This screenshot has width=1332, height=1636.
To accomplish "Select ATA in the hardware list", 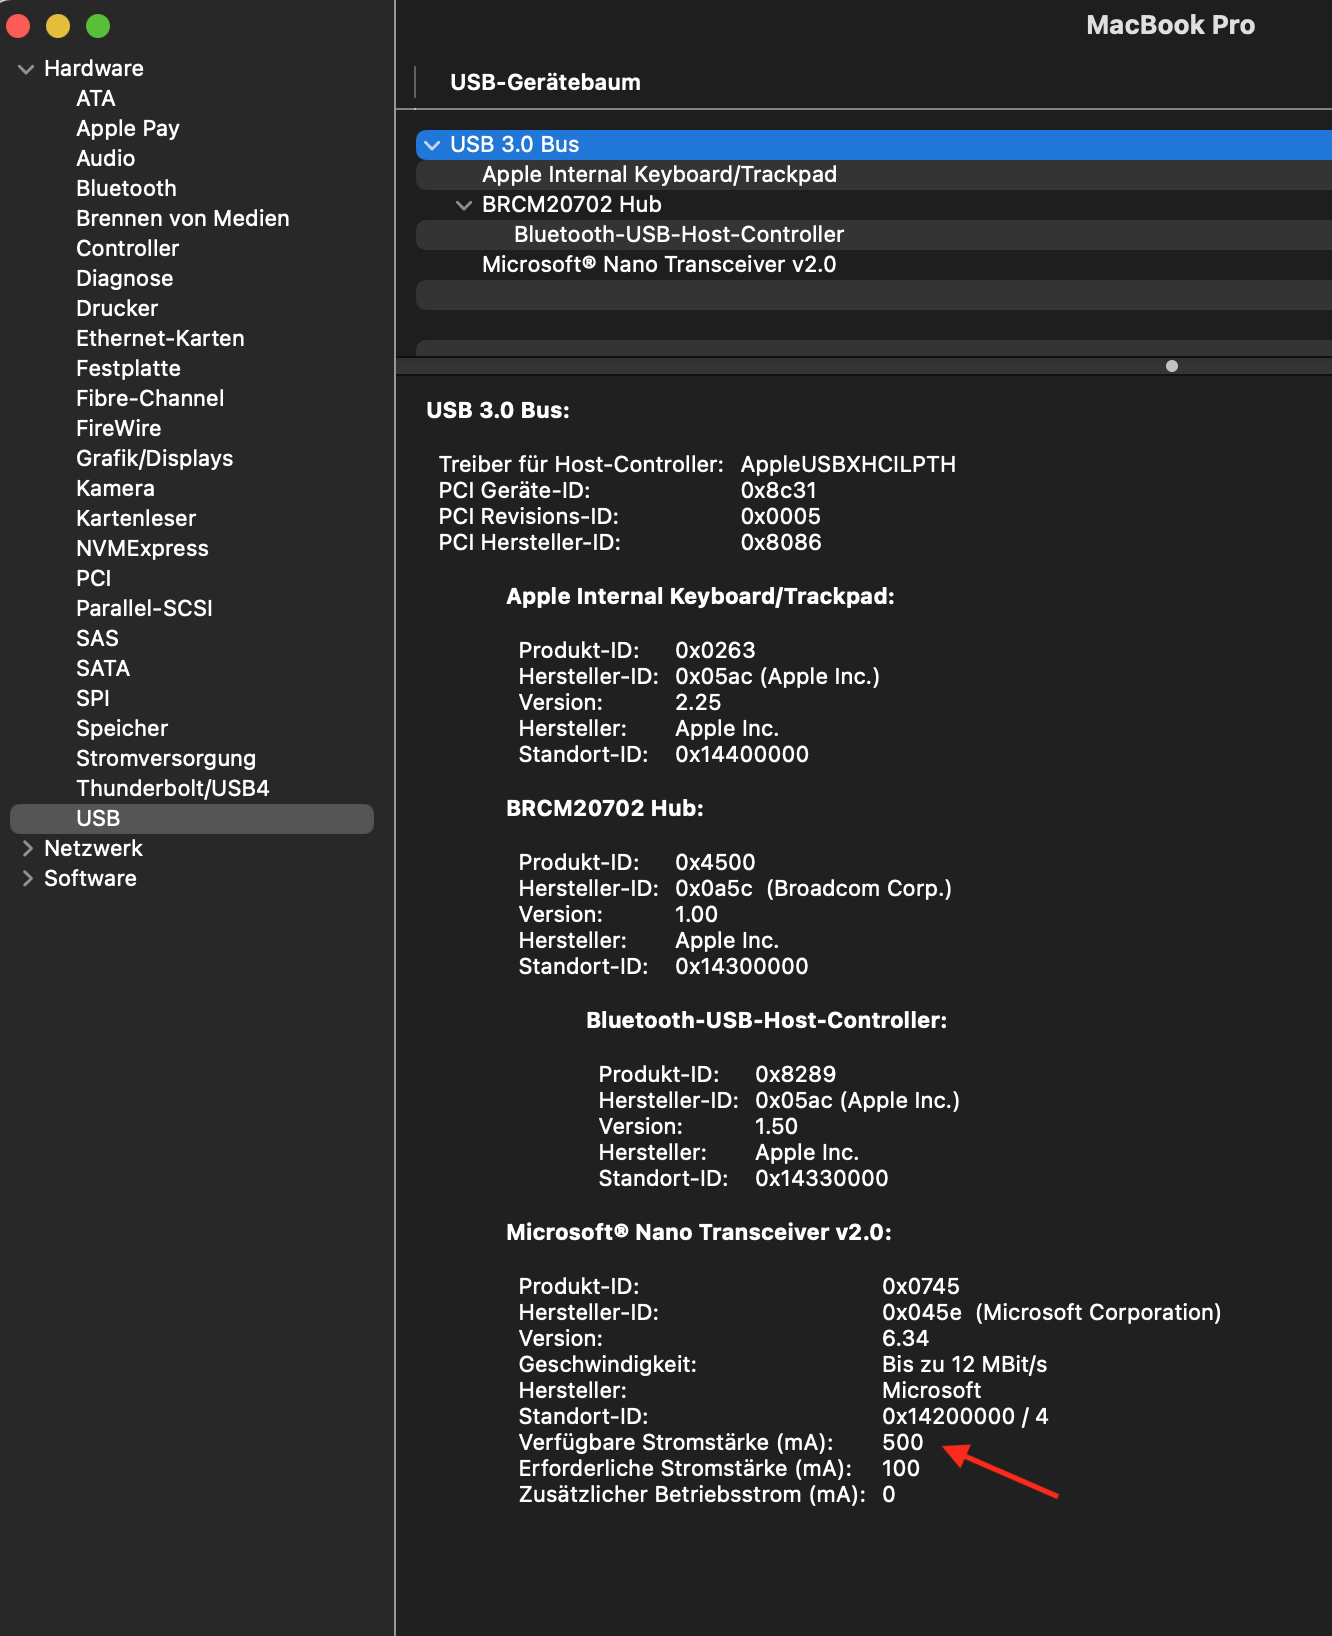I will click(96, 99).
